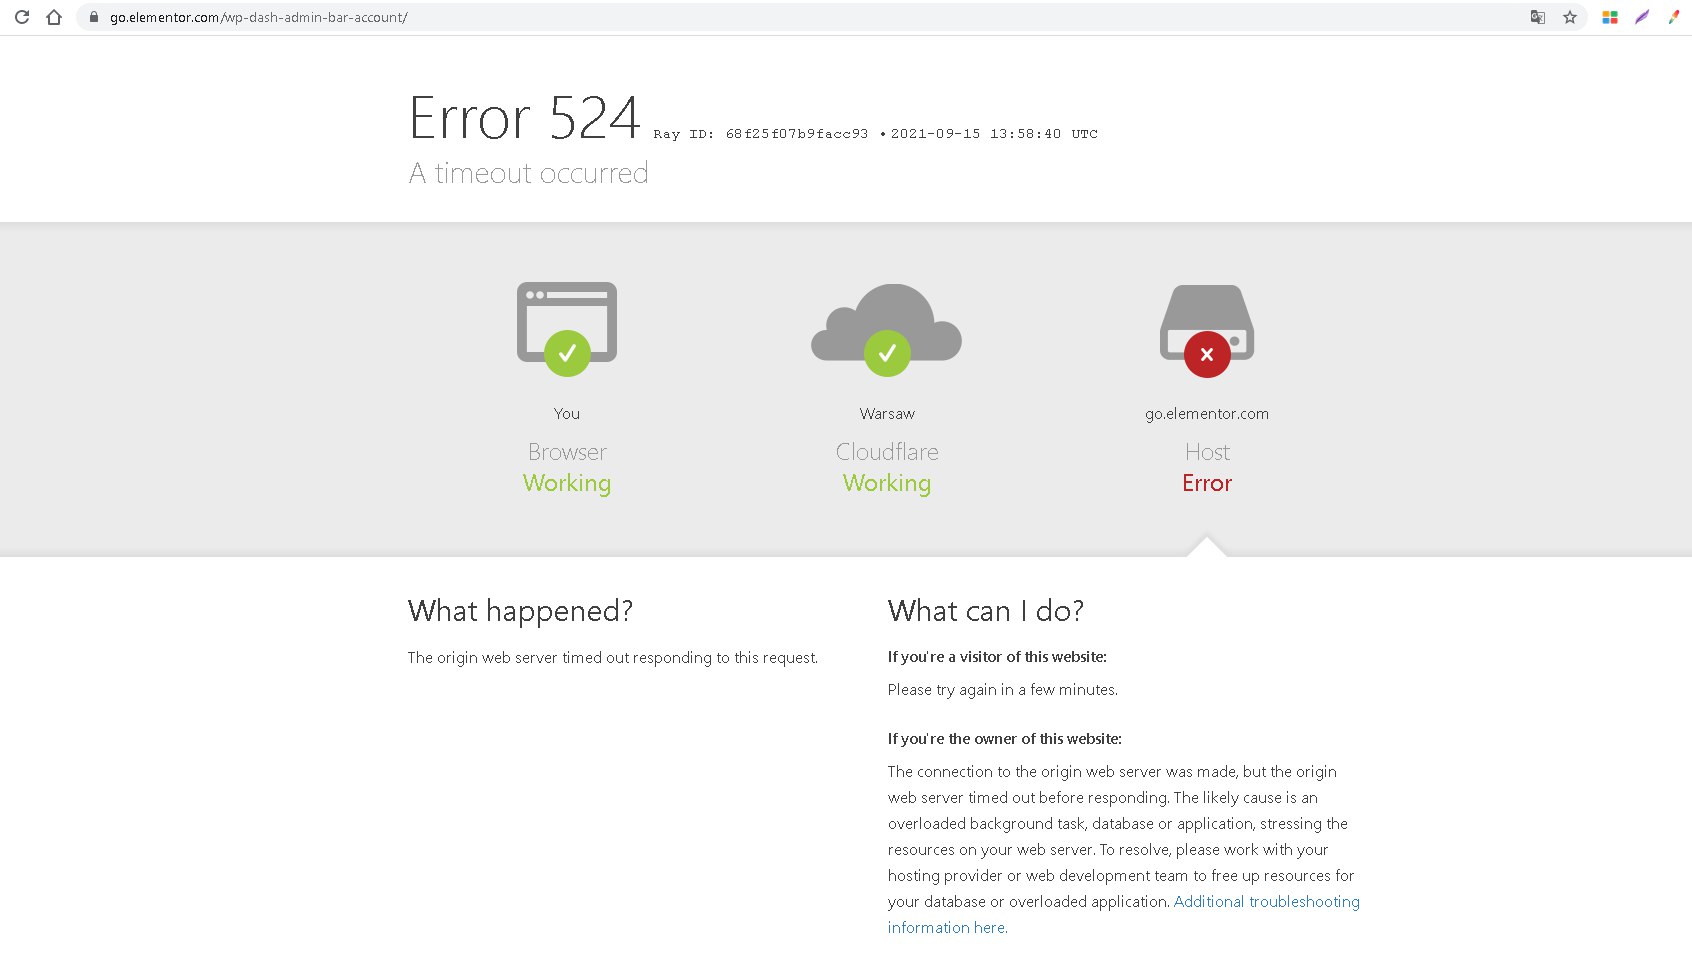Select the Cloudflare cloud status icon
1692x971 pixels.
[x=887, y=329]
